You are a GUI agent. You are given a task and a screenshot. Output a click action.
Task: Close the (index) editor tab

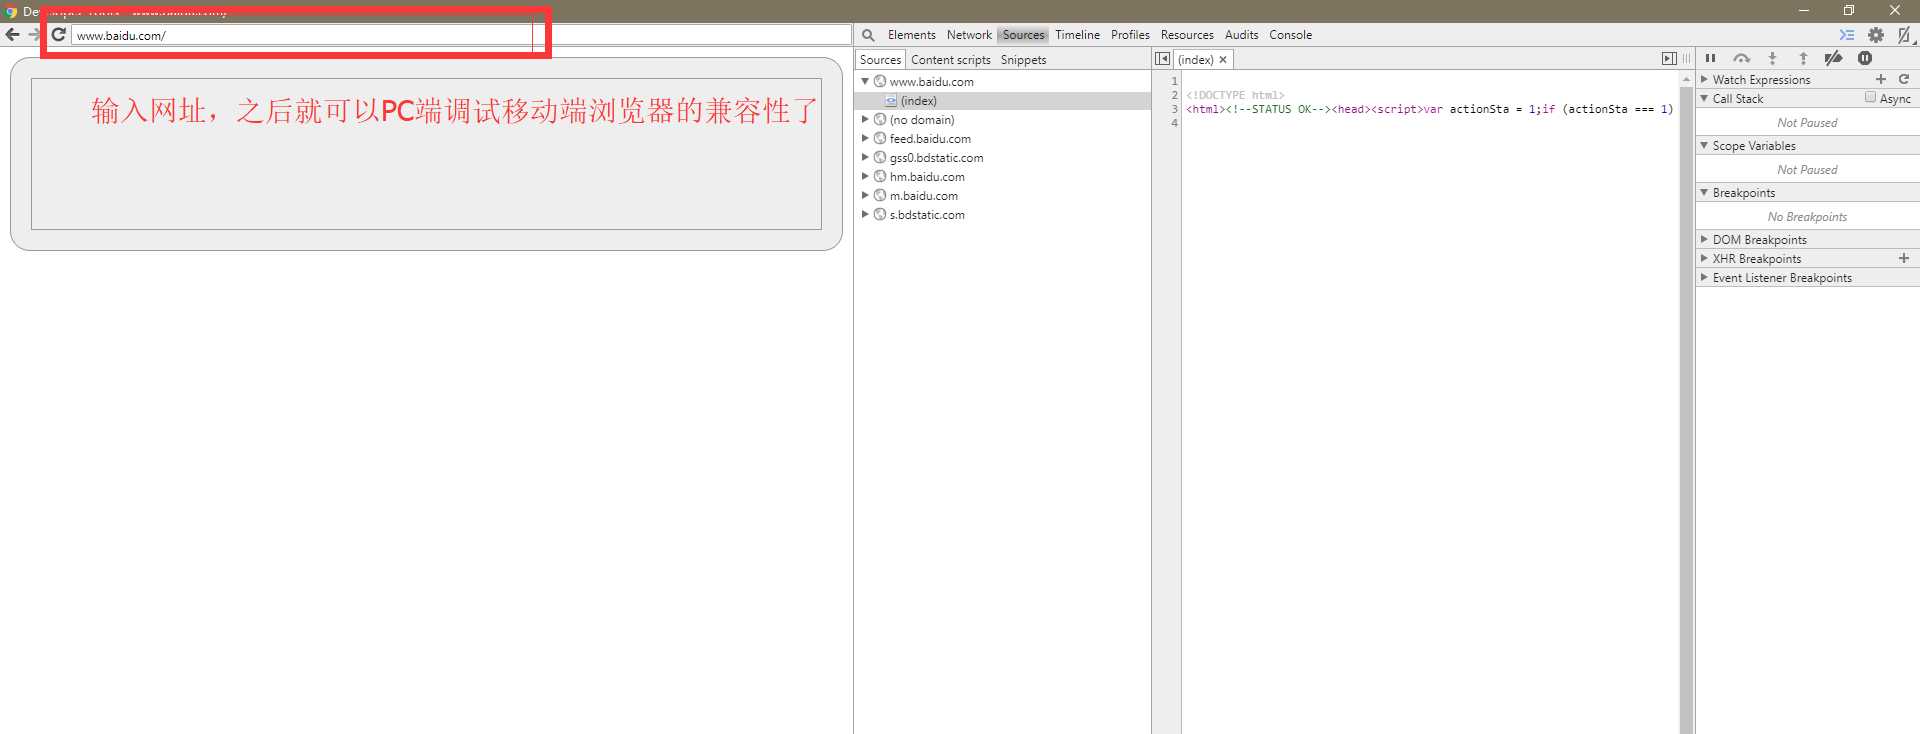pyautogui.click(x=1223, y=60)
